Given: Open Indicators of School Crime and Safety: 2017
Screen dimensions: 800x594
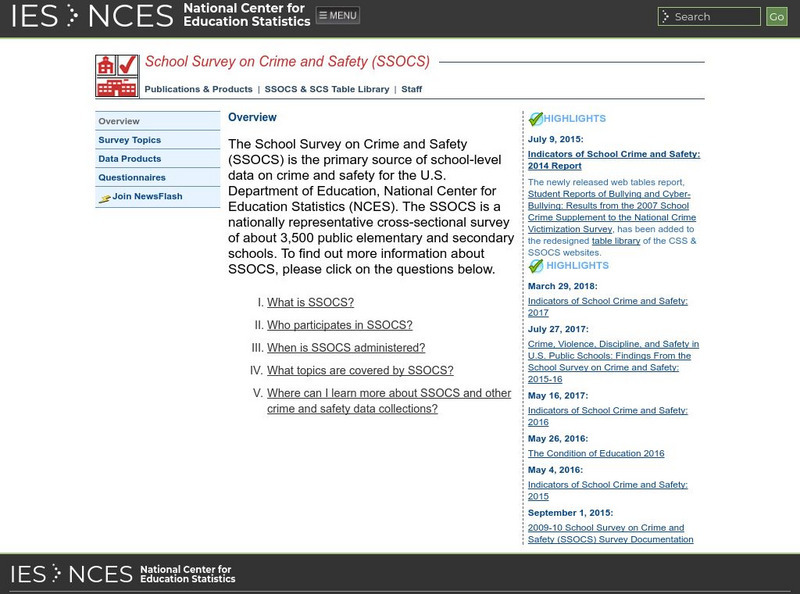Looking at the screenshot, I should [608, 307].
